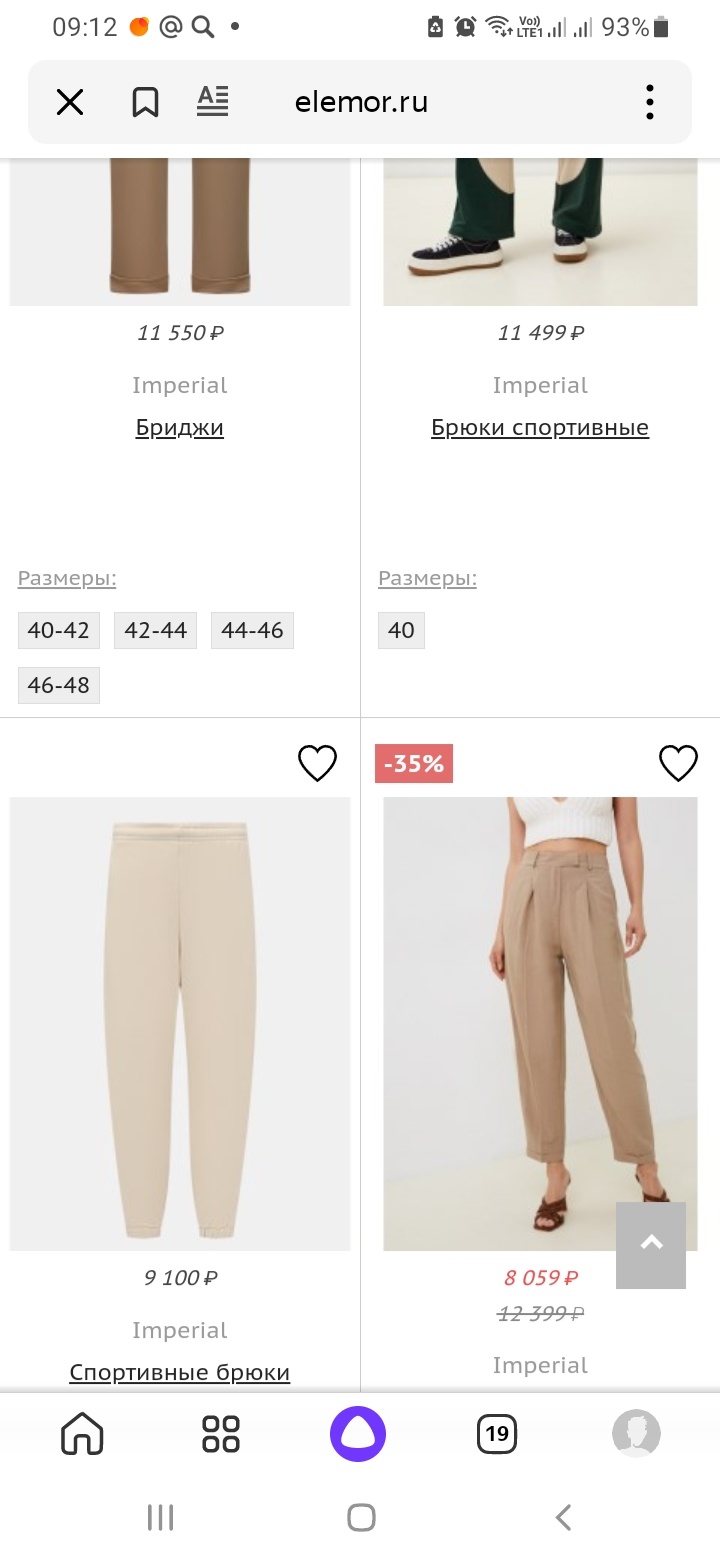Select size 40-42 for Бриджи
The height and width of the screenshot is (1560, 720).
(x=58, y=631)
